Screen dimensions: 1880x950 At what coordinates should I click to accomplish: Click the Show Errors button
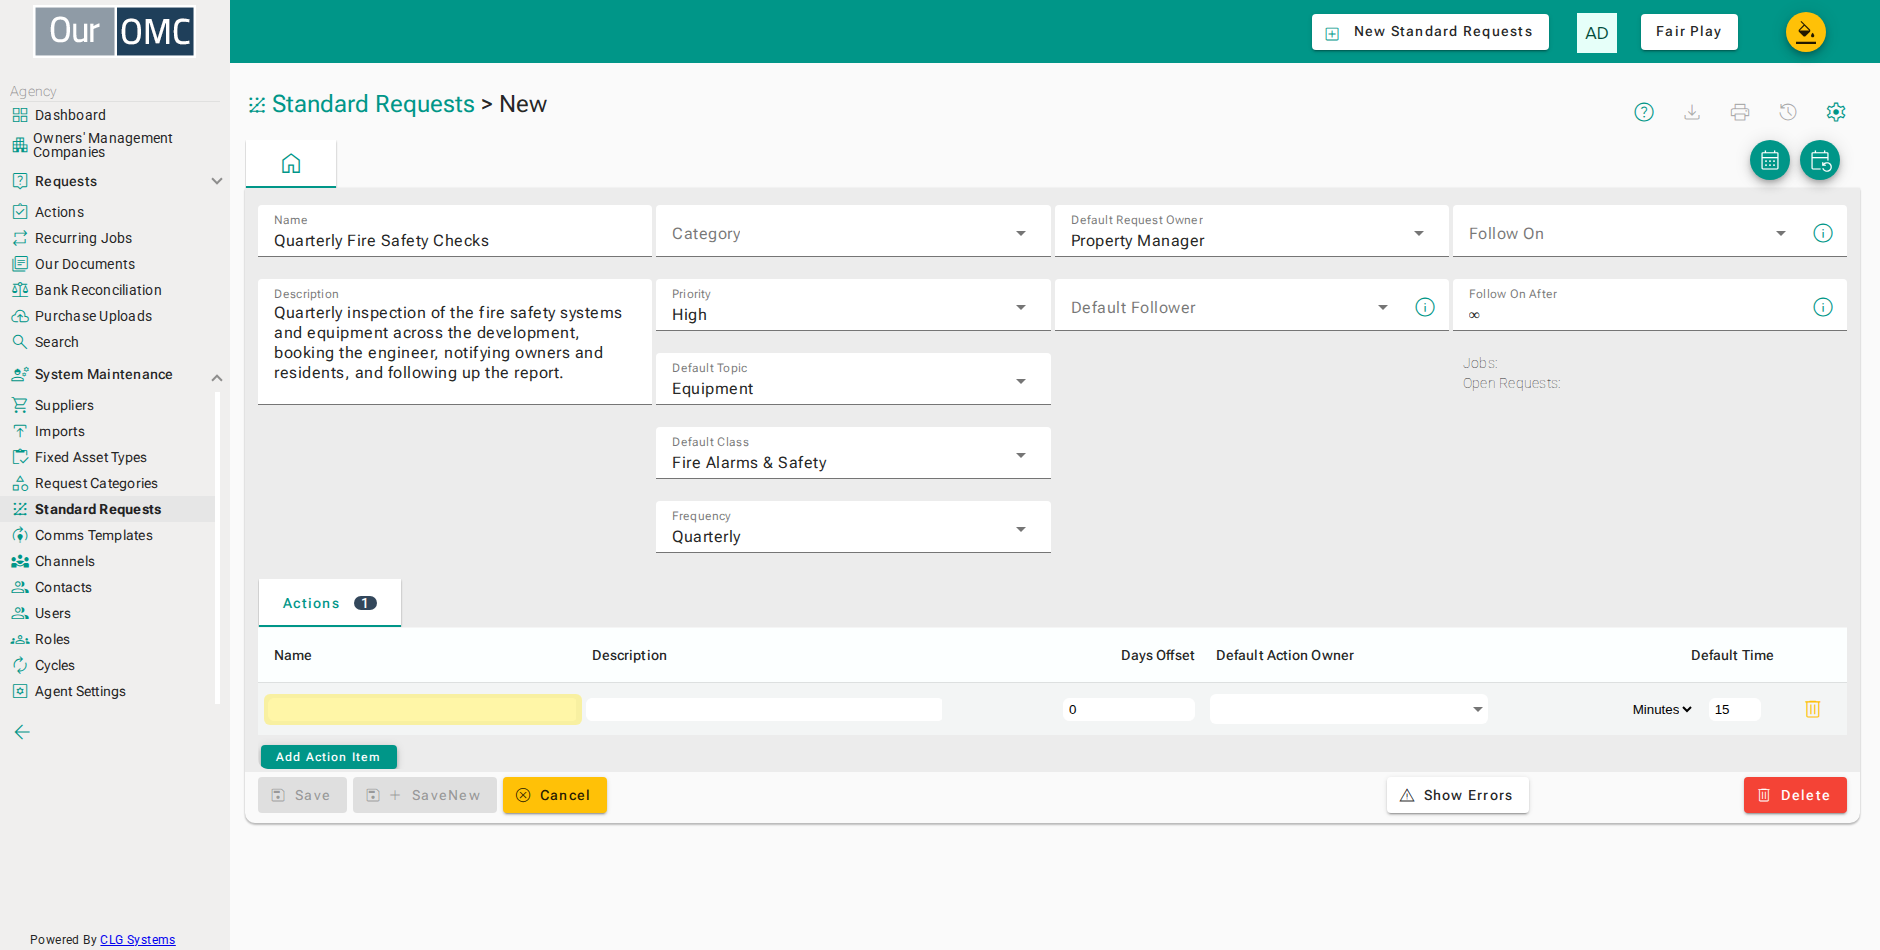pos(1458,795)
